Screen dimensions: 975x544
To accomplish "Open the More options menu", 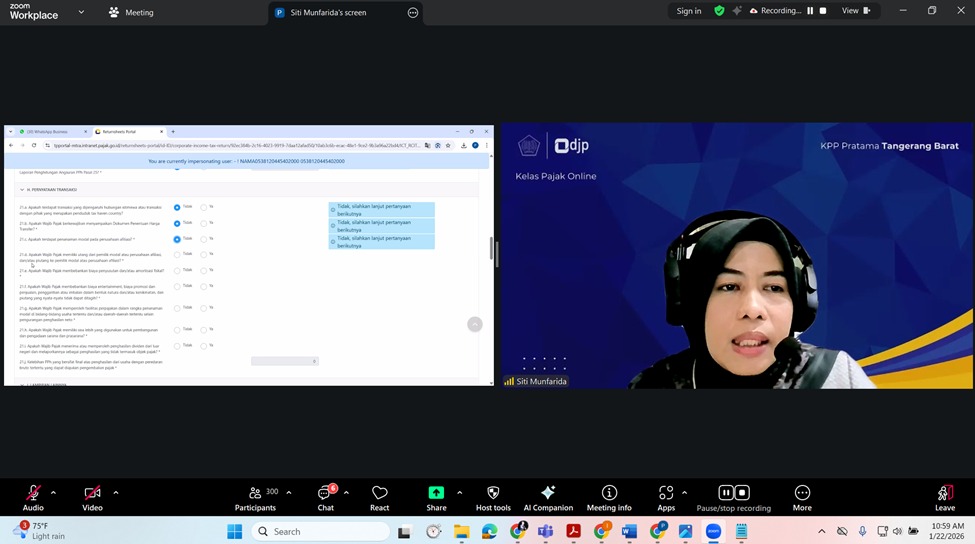I will pyautogui.click(x=802, y=493).
